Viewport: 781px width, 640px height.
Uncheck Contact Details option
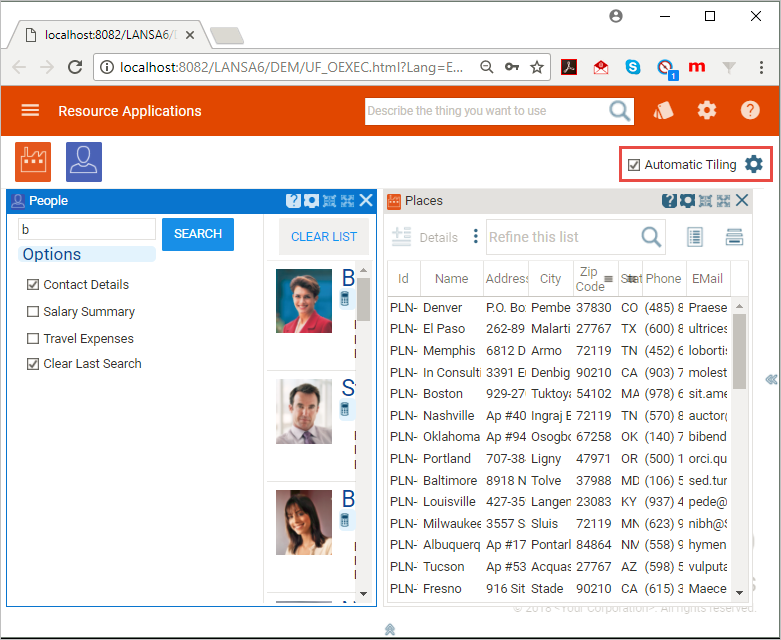(33, 284)
